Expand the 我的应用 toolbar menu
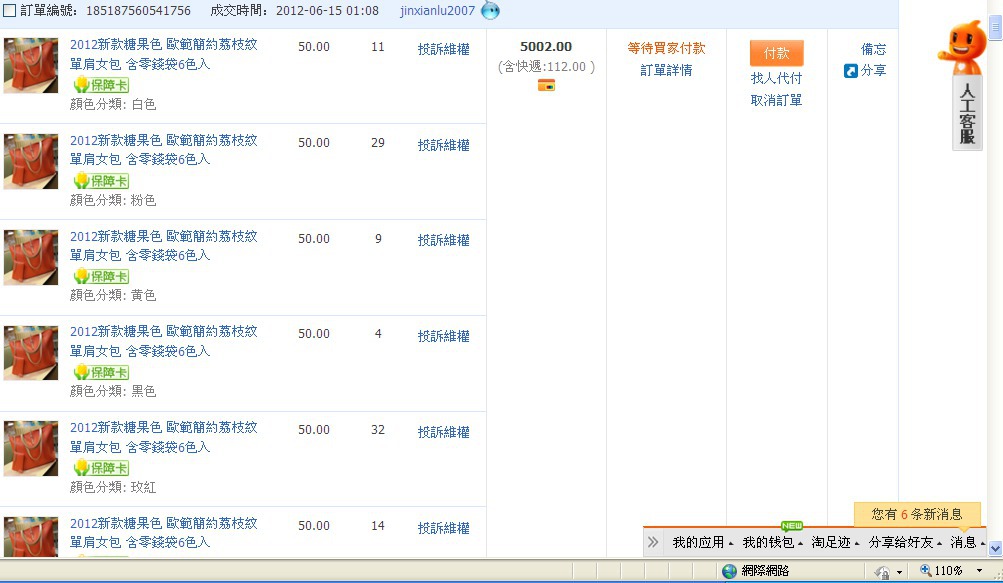Screen dimensions: 1003x583 tap(702, 543)
